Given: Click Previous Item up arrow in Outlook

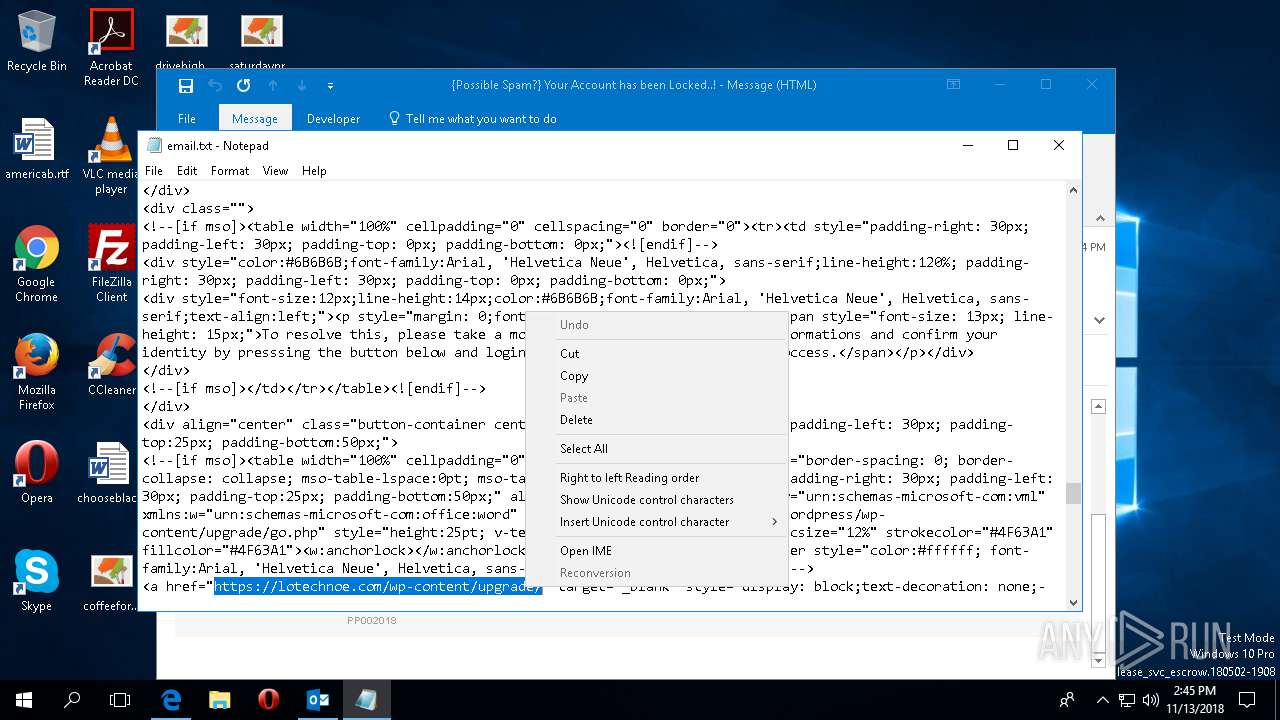Looking at the screenshot, I should click(273, 86).
